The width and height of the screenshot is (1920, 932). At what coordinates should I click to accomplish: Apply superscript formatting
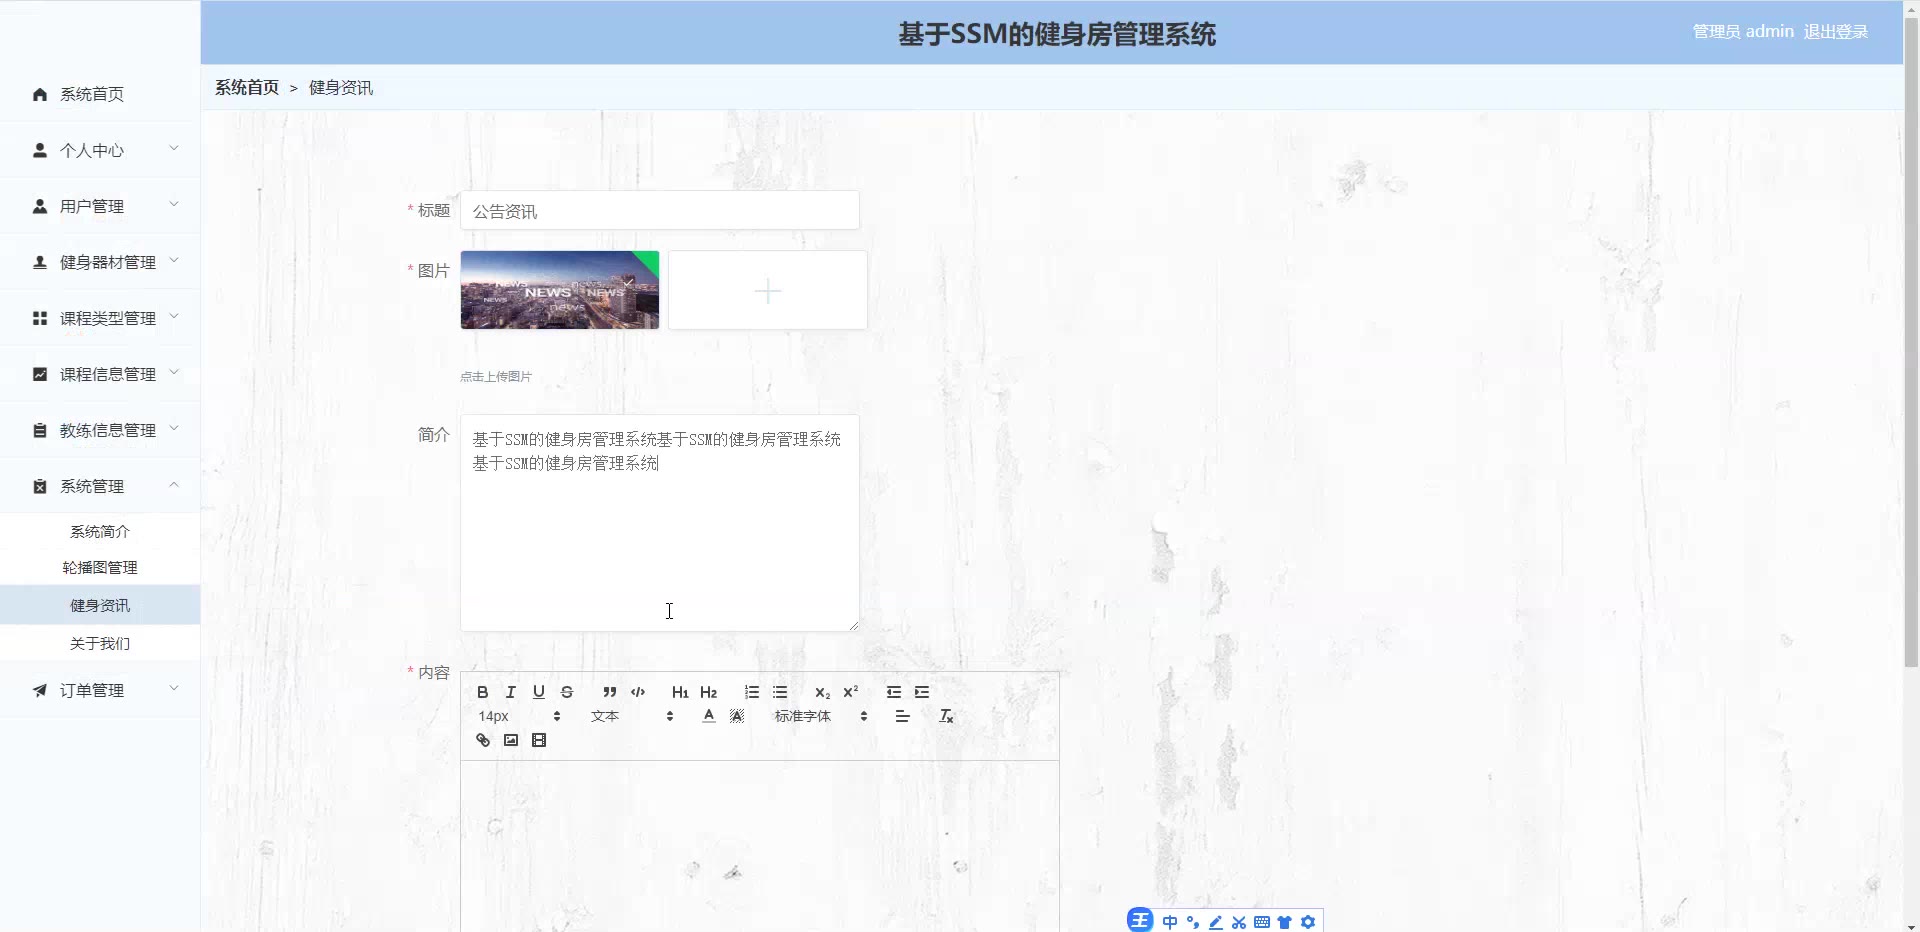851,692
